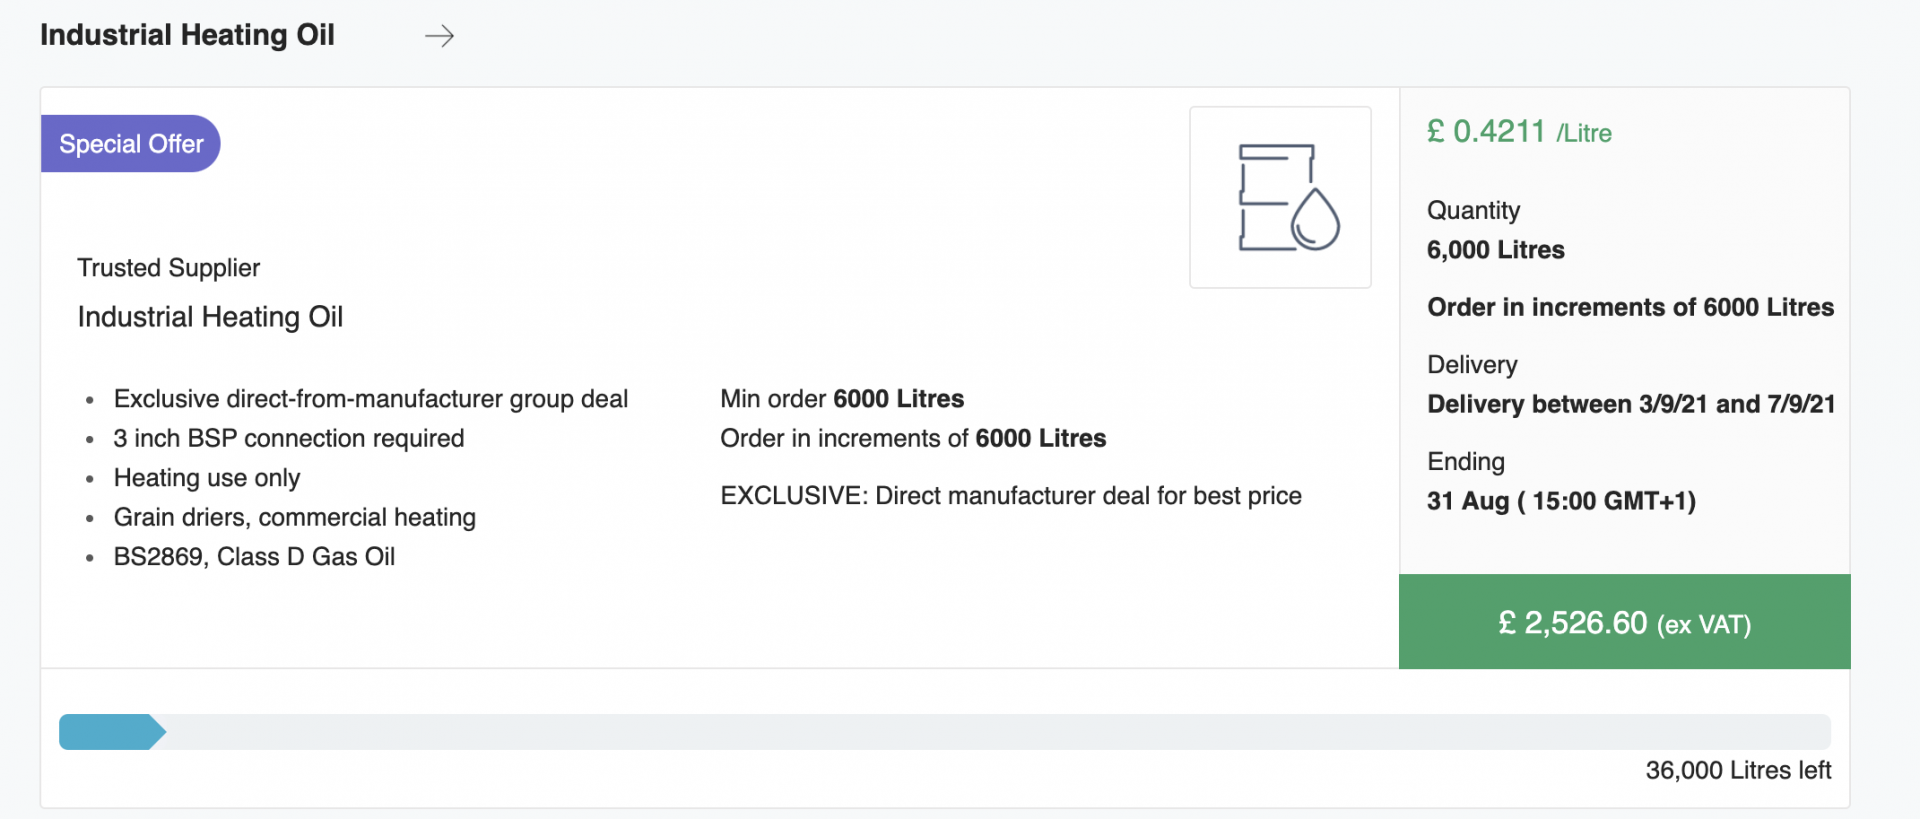Click the £0.4211 /Litre price
Viewport: 1920px width, 819px height.
1519,132
